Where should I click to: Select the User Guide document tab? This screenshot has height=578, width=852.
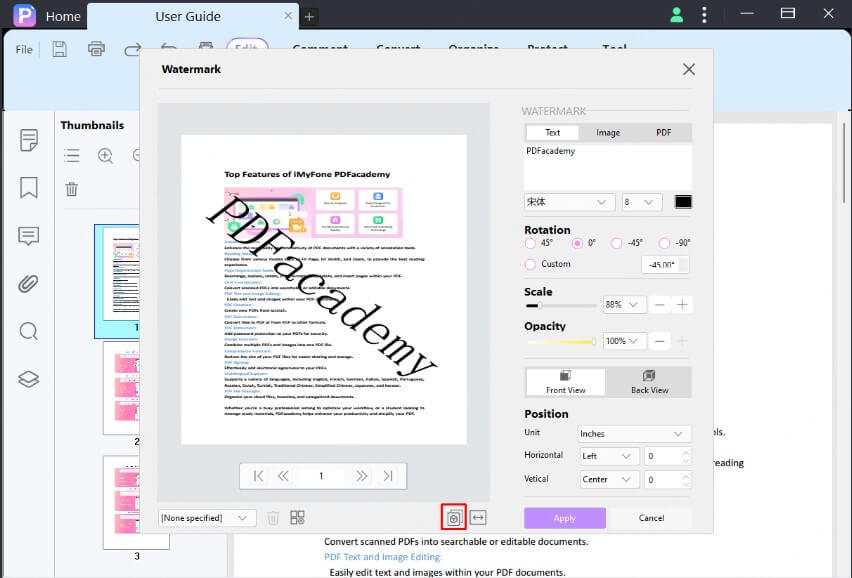coord(187,17)
